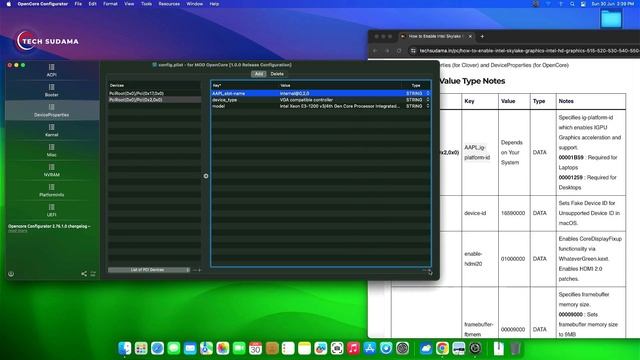Open the Window menu
This screenshot has width=640, height=360.
195,4
